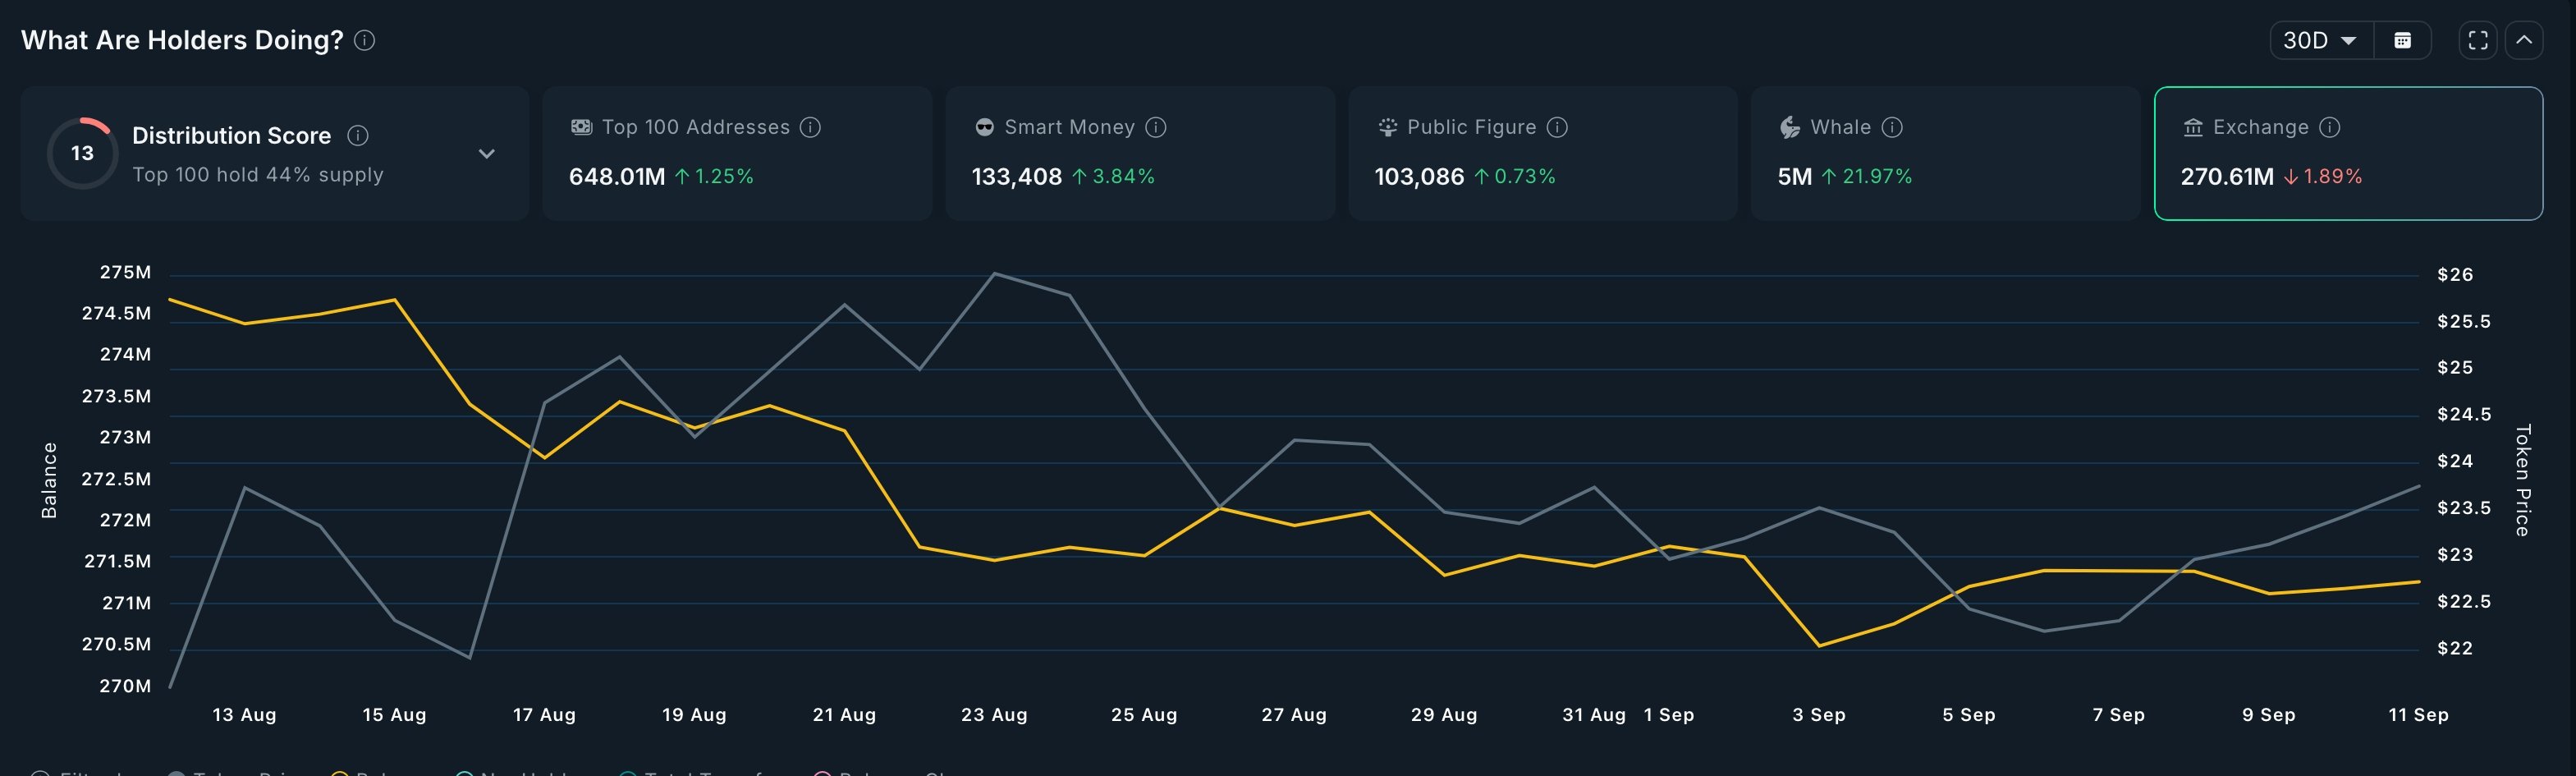This screenshot has height=776, width=2576.
Task: Open the calendar date picker
Action: pos(2404,40)
